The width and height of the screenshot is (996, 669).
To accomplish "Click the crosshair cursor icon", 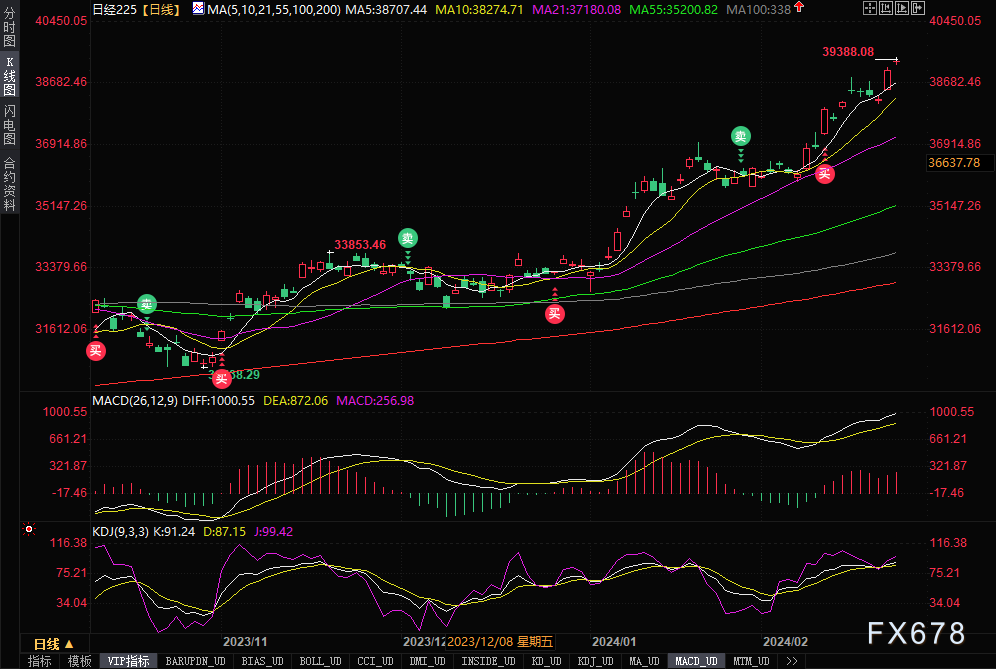I will pyautogui.click(x=870, y=8).
